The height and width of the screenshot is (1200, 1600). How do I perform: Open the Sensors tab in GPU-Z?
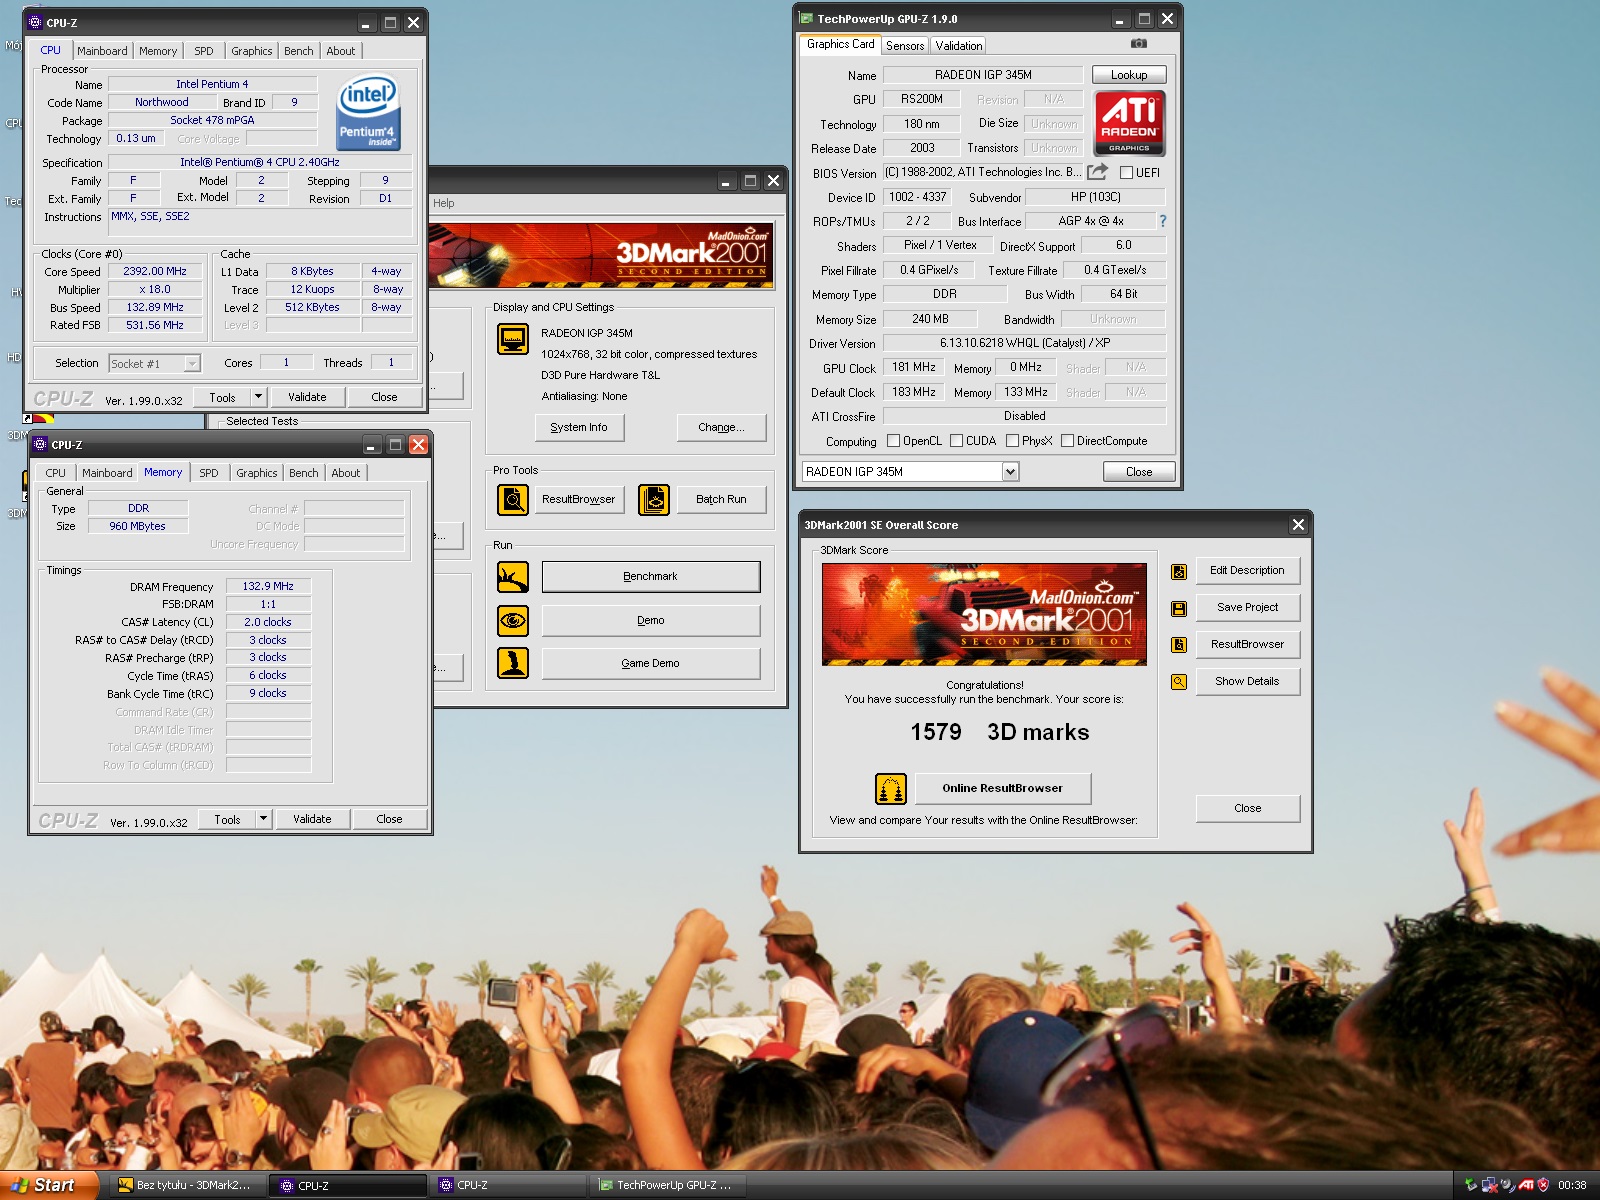click(905, 46)
